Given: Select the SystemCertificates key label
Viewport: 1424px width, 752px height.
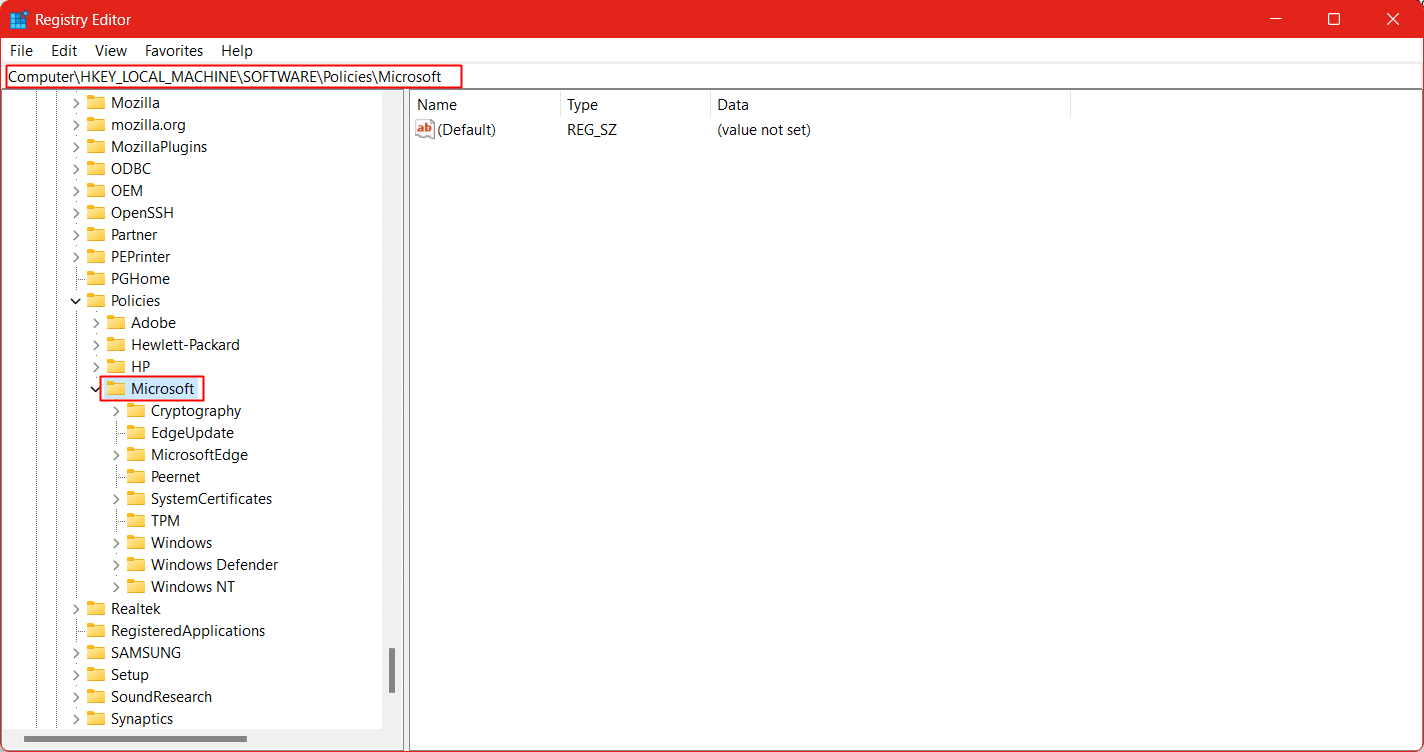Looking at the screenshot, I should pyautogui.click(x=211, y=499).
